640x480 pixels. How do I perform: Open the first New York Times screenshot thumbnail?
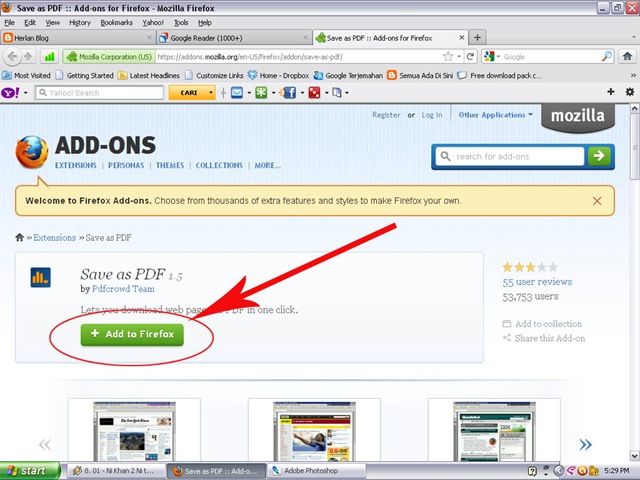coord(134,431)
